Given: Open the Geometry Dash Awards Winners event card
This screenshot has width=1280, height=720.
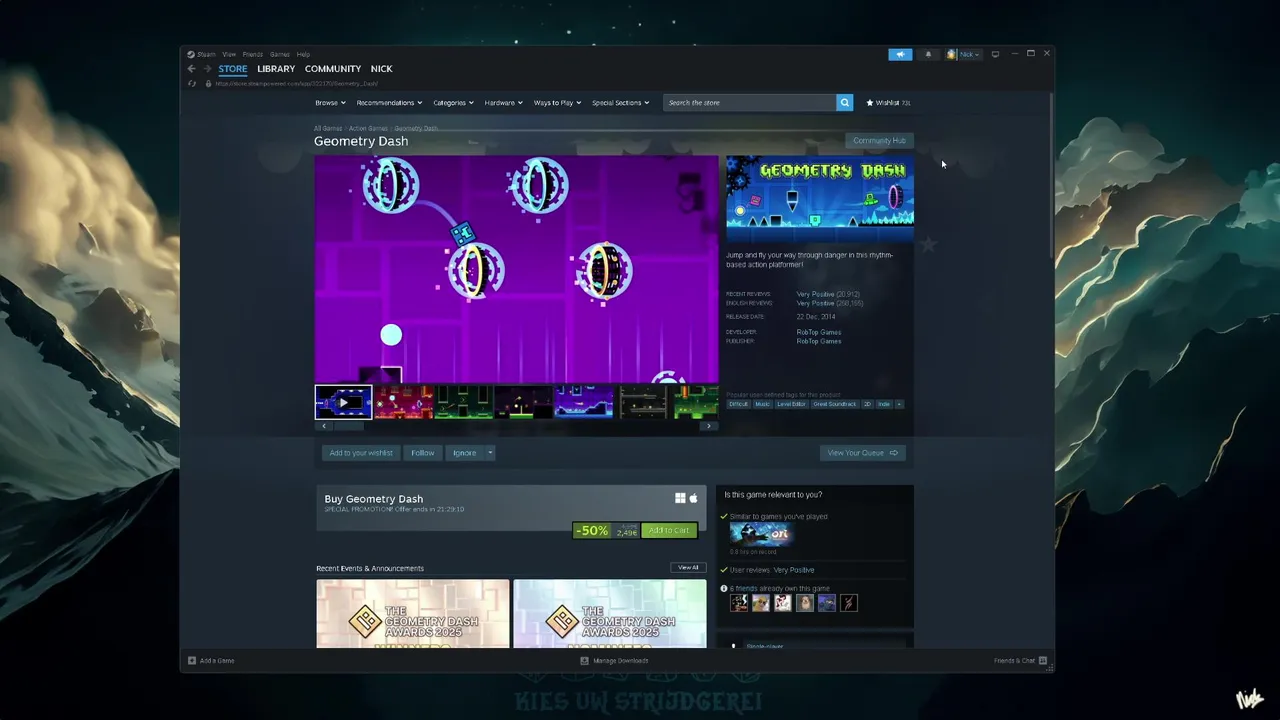Looking at the screenshot, I should [413, 613].
